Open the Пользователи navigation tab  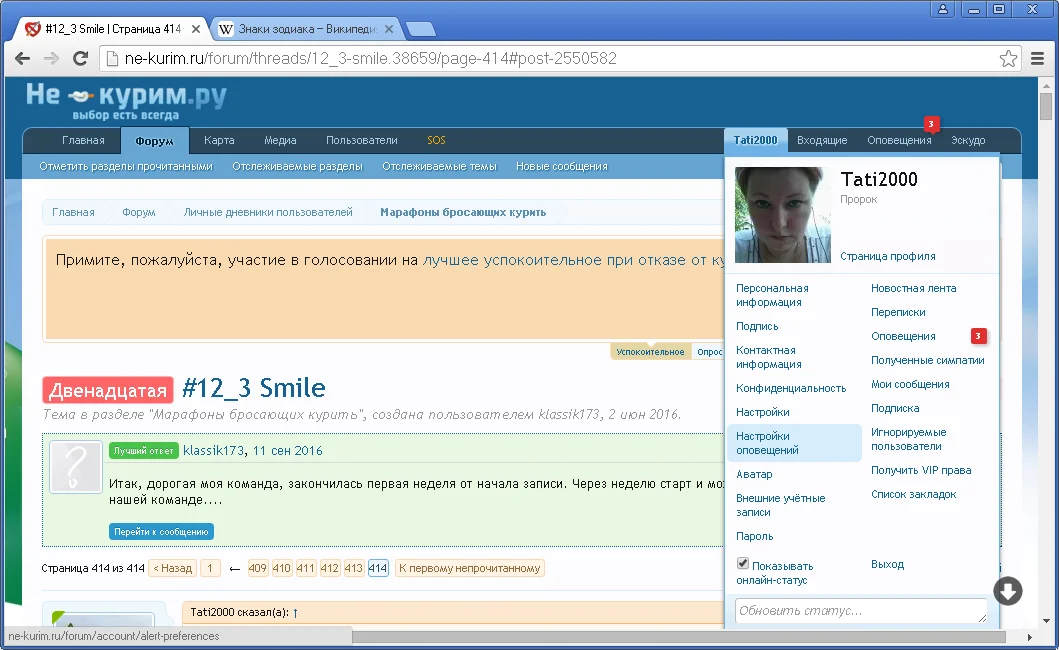361,140
